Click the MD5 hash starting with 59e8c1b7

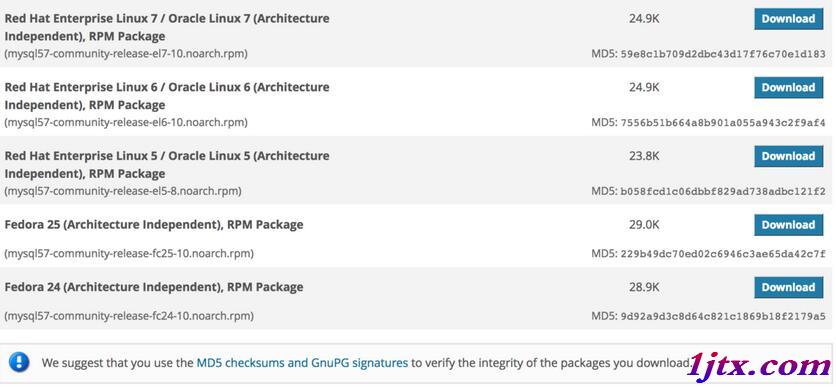723,54
